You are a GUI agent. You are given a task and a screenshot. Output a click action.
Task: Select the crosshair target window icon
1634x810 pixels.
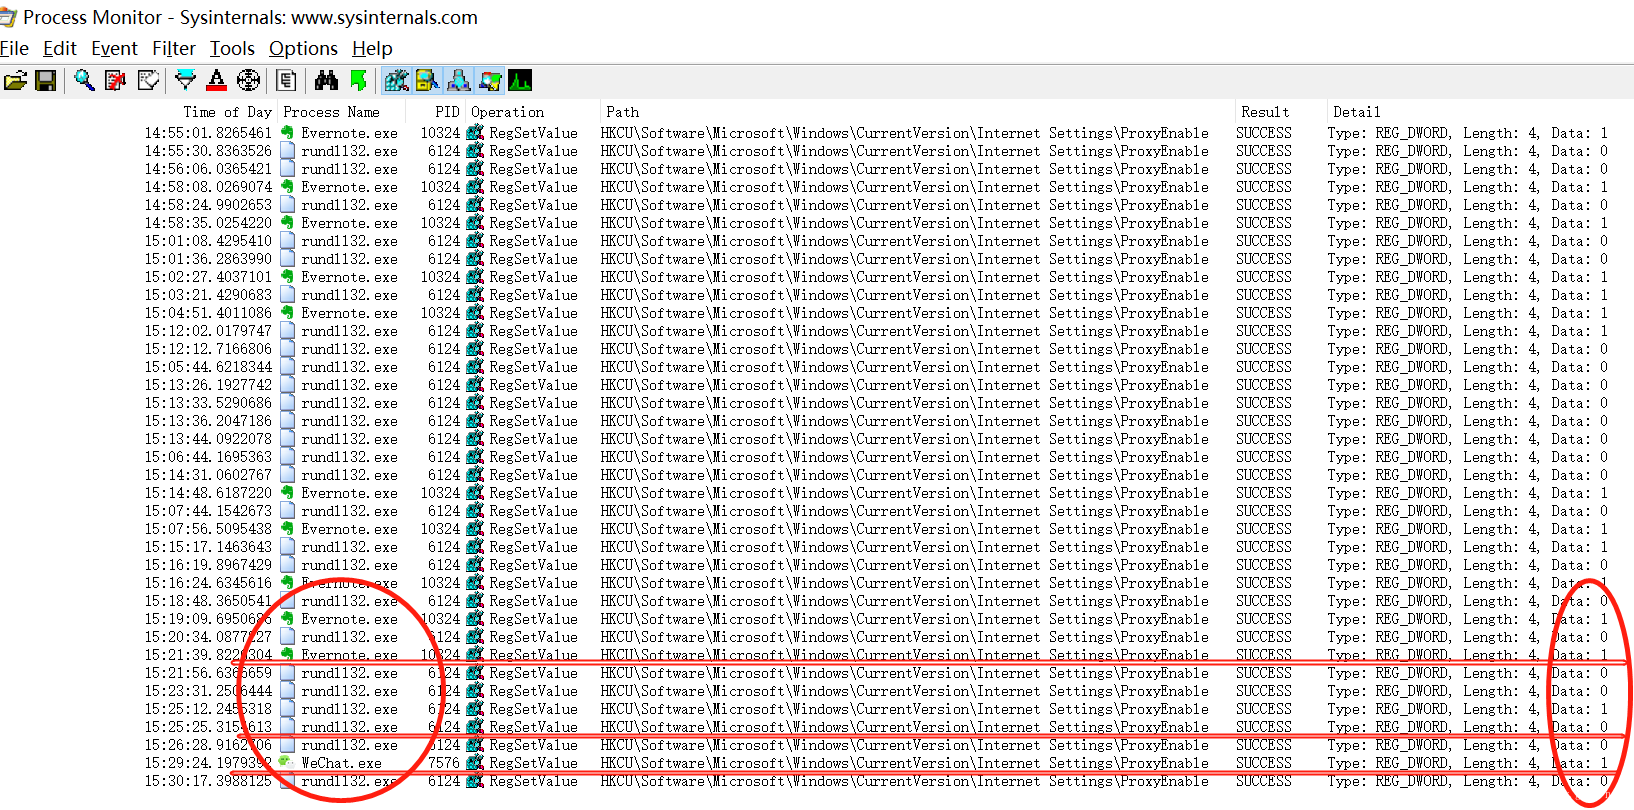pos(248,81)
